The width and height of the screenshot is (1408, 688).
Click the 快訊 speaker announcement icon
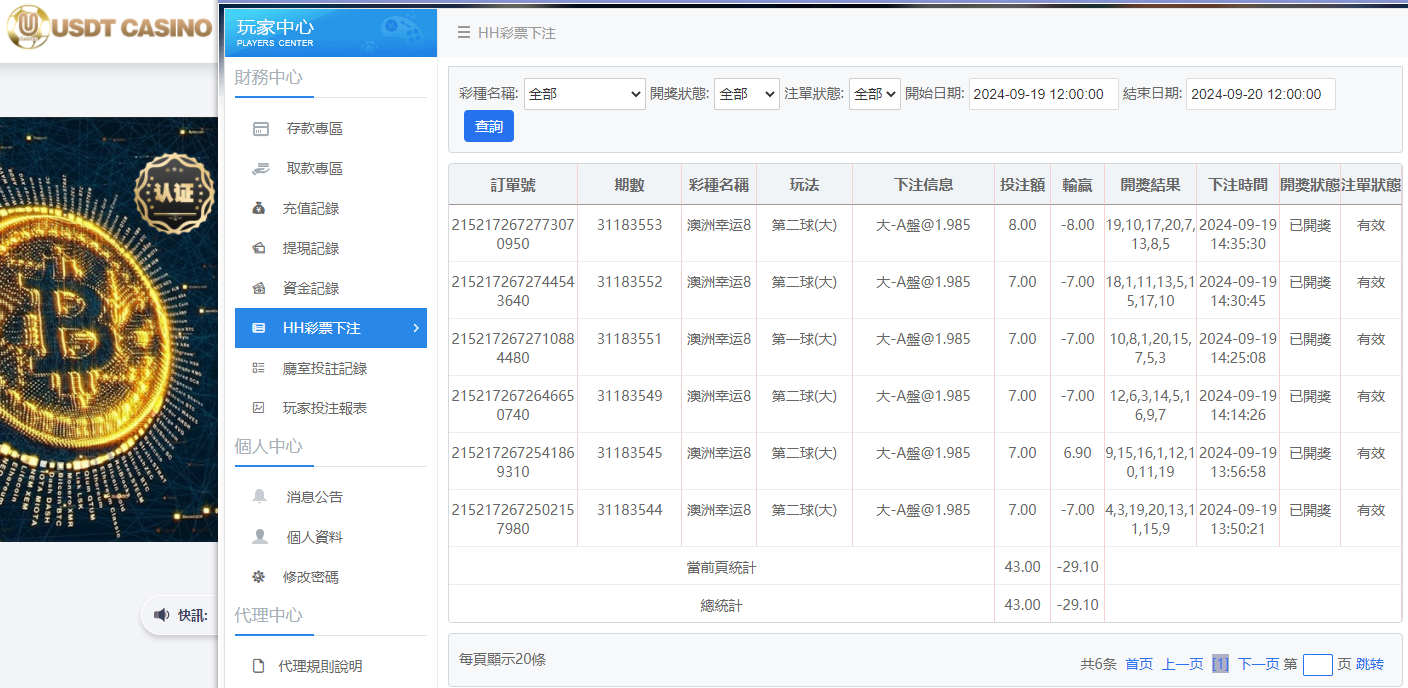(x=162, y=615)
